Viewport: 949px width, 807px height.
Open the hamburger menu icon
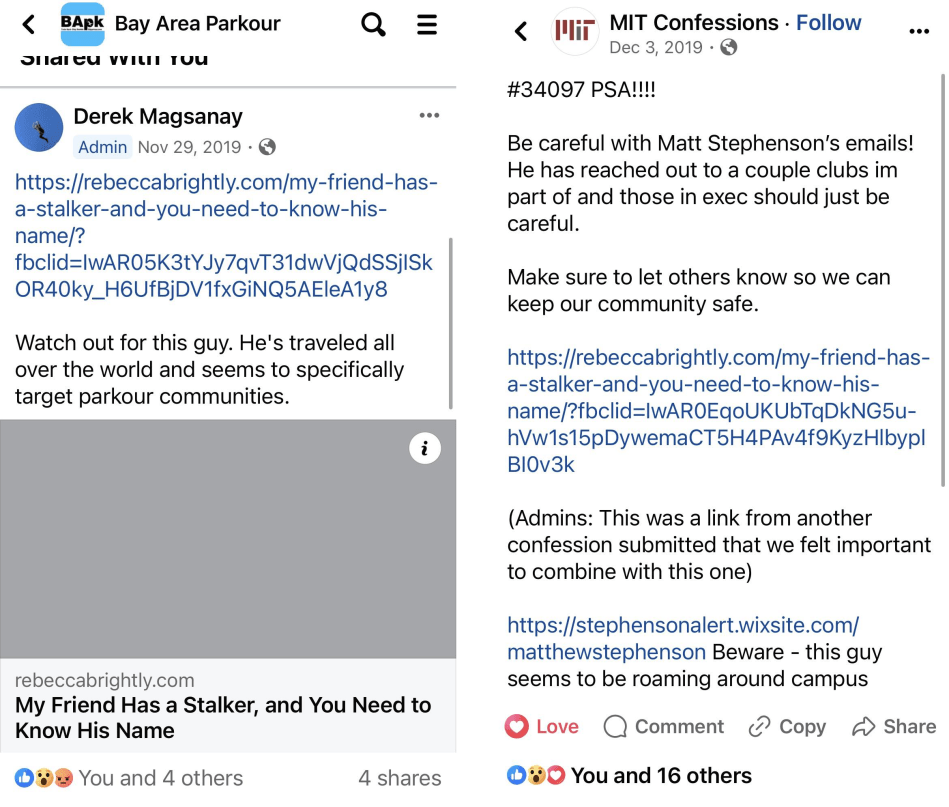[x=427, y=24]
